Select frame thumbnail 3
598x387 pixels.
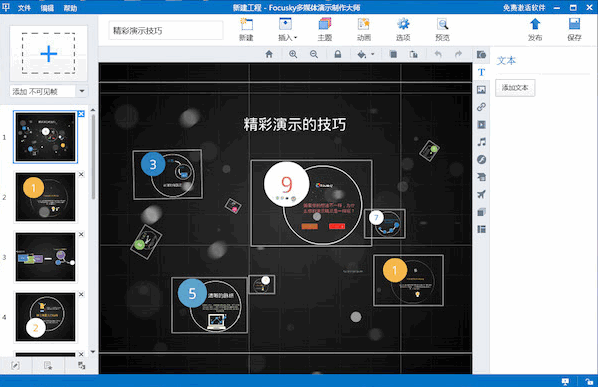tap(45, 257)
